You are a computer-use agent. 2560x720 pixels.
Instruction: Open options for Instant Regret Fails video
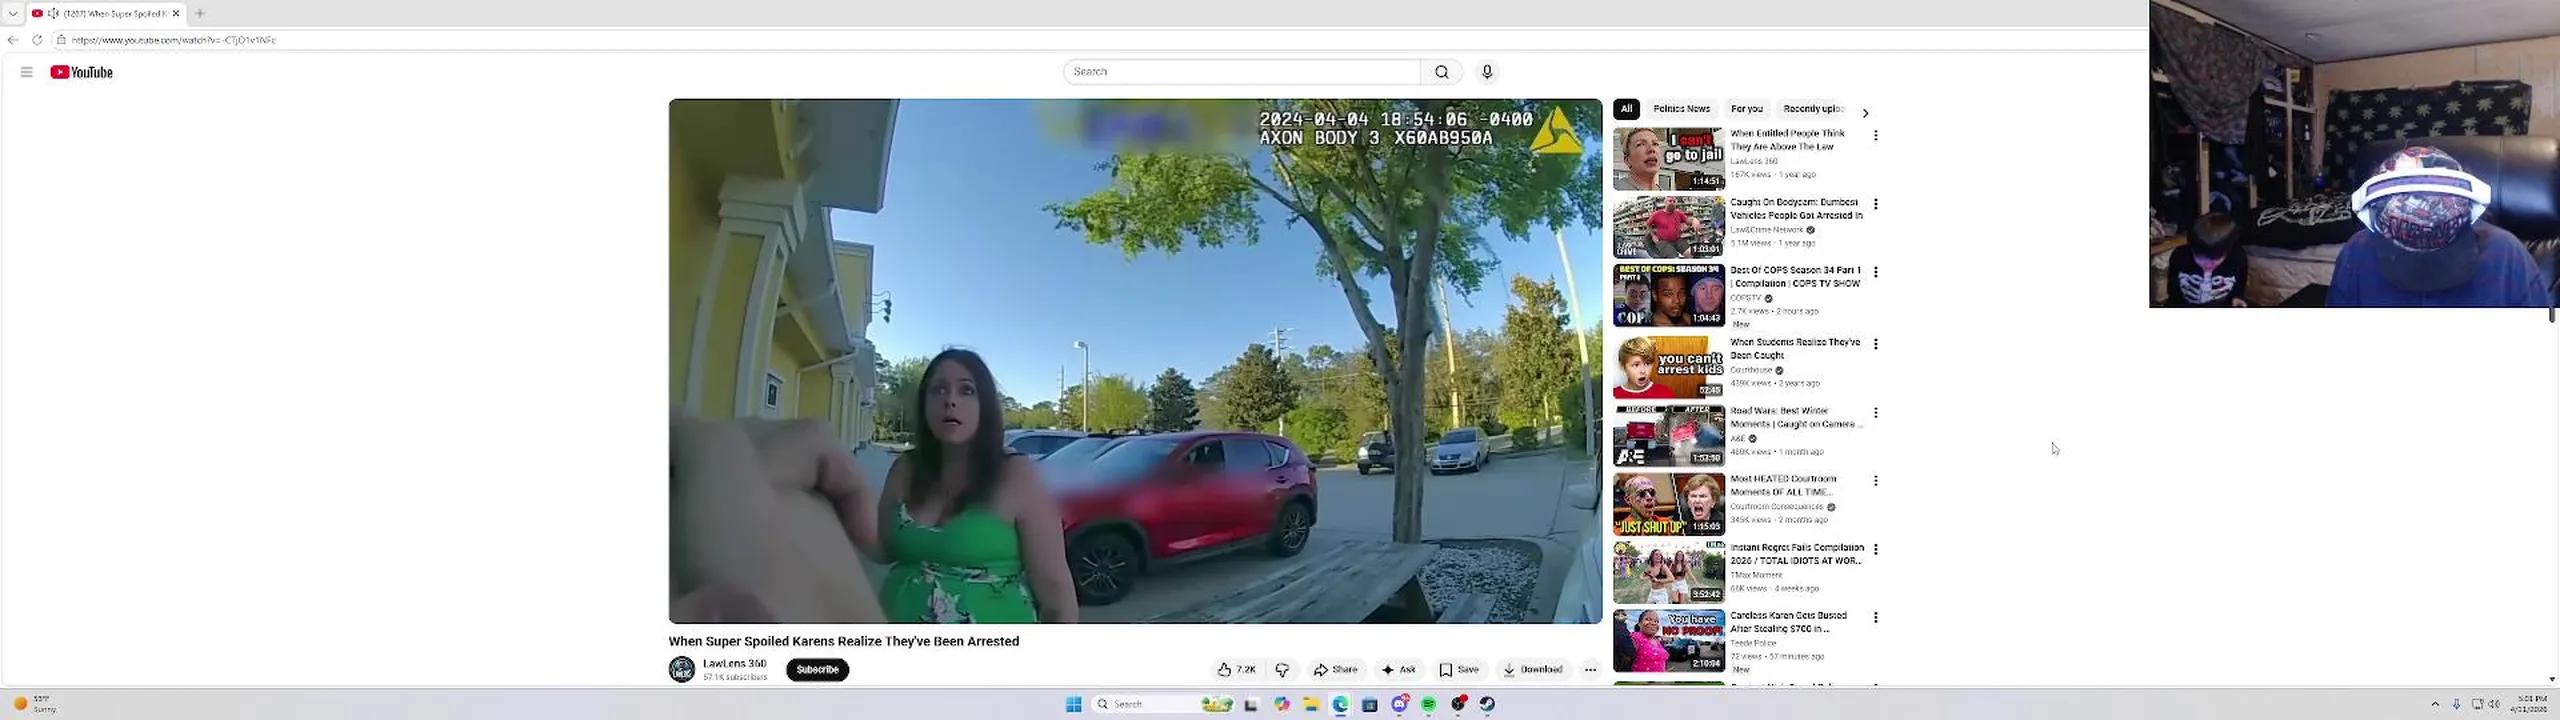1876,550
